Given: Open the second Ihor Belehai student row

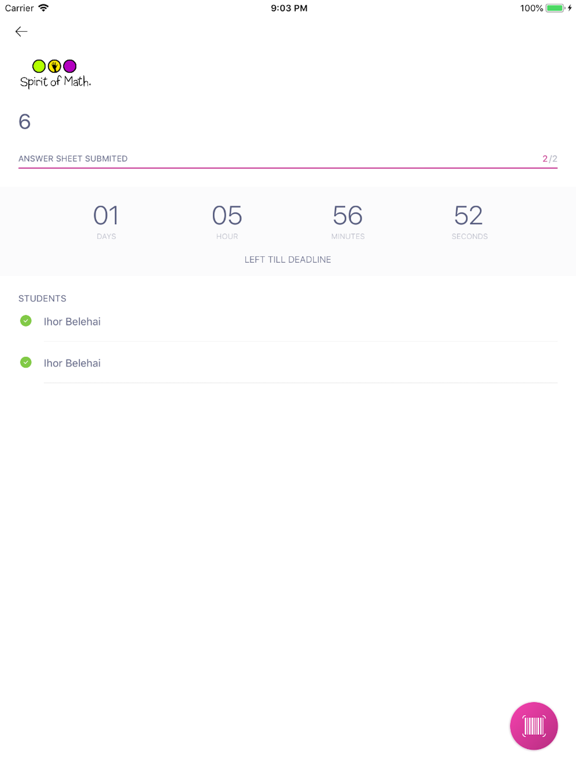Looking at the screenshot, I should [288, 363].
